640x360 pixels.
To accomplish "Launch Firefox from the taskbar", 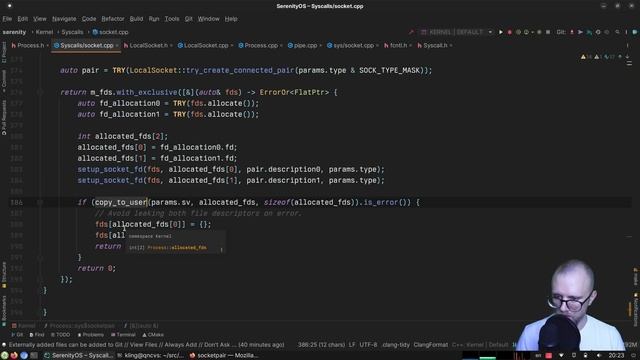I will point(14,356).
